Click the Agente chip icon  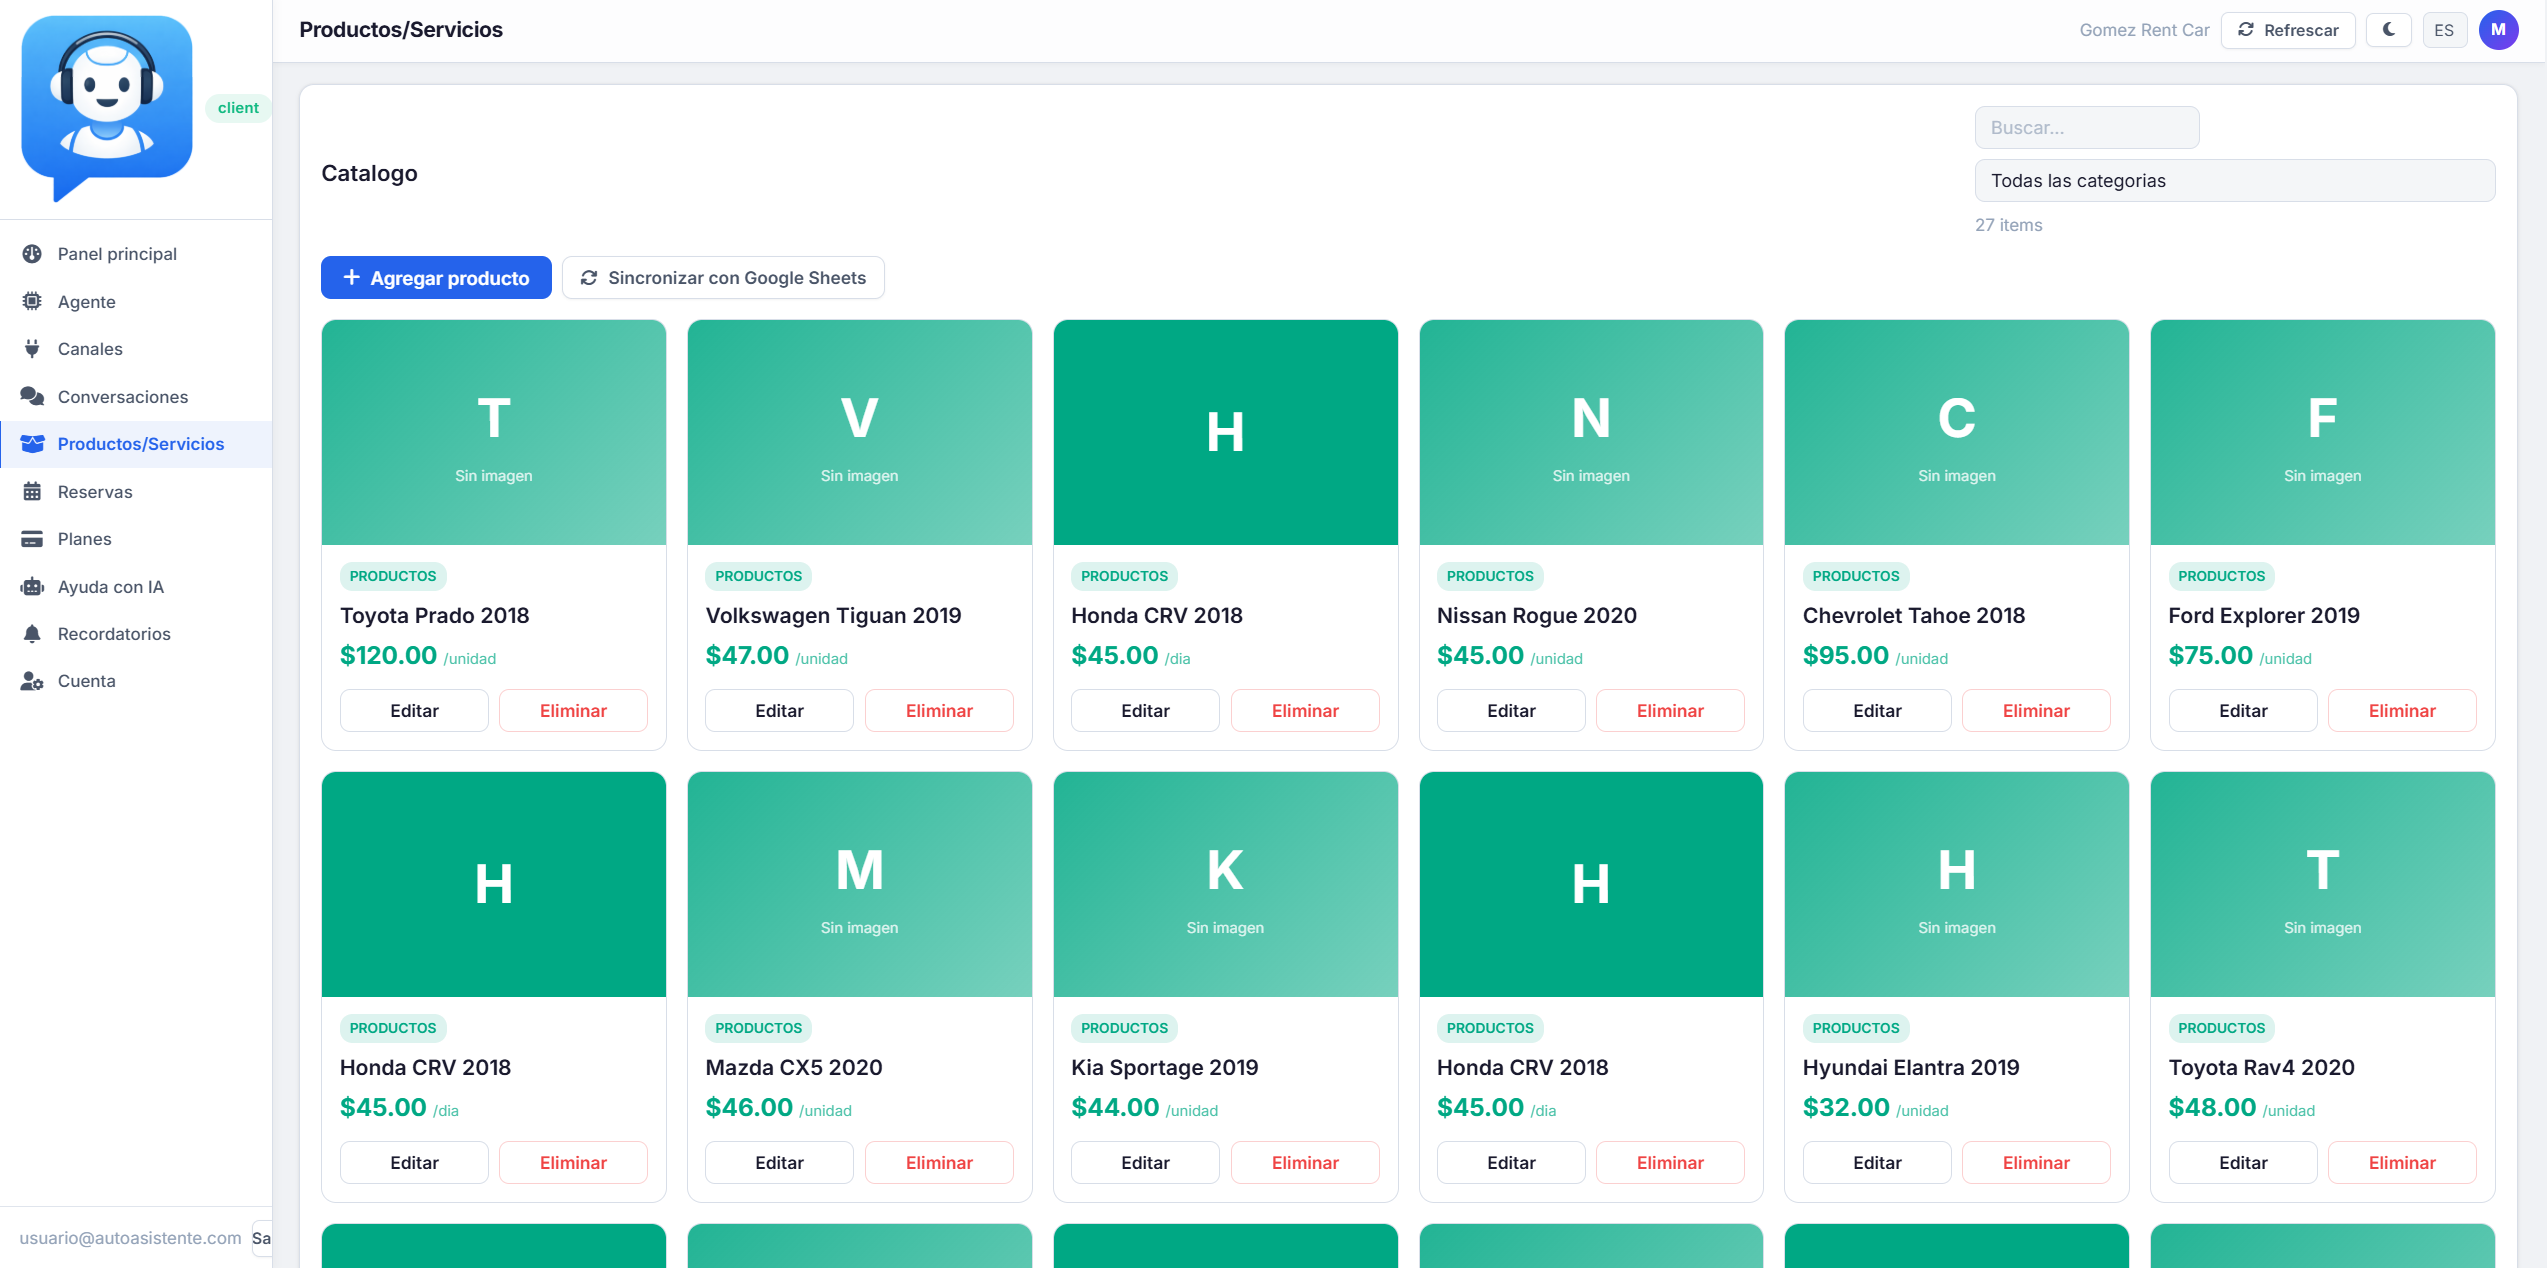(x=32, y=301)
